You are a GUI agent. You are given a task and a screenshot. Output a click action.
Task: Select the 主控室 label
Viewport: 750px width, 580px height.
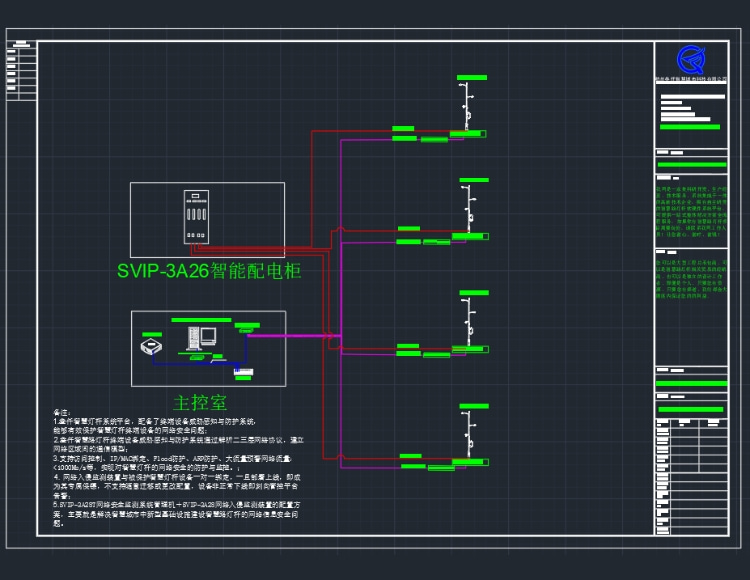tap(200, 403)
